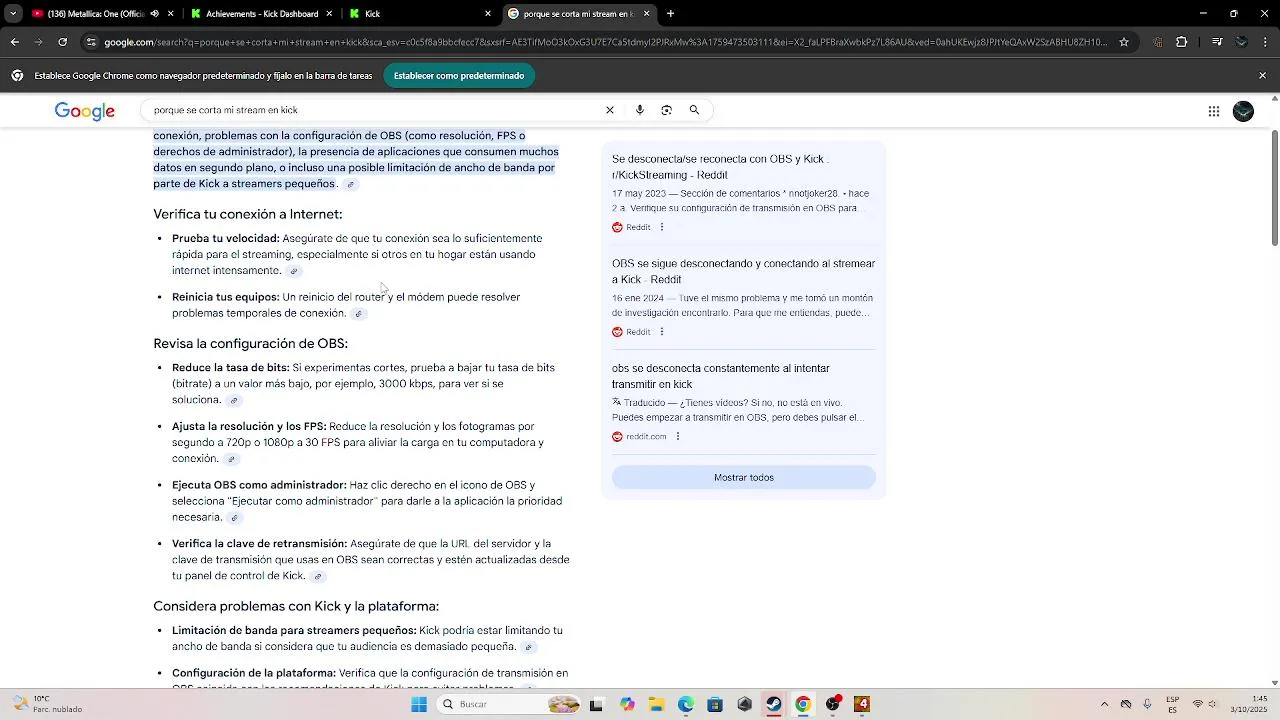Open more options for reddit.com result
Image resolution: width=1280 pixels, height=720 pixels.
[x=678, y=436]
